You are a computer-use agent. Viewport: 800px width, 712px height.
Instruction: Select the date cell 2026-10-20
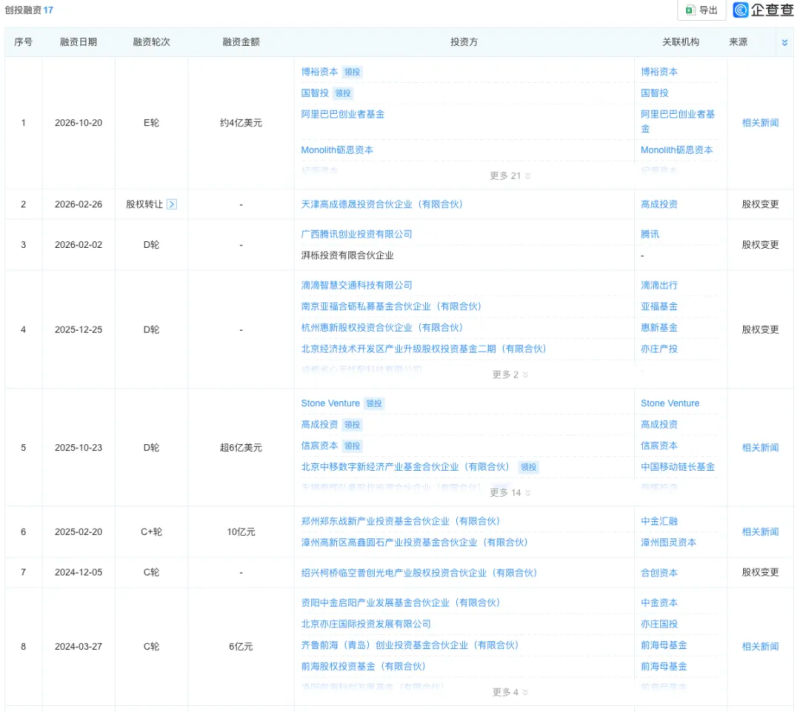point(79,123)
